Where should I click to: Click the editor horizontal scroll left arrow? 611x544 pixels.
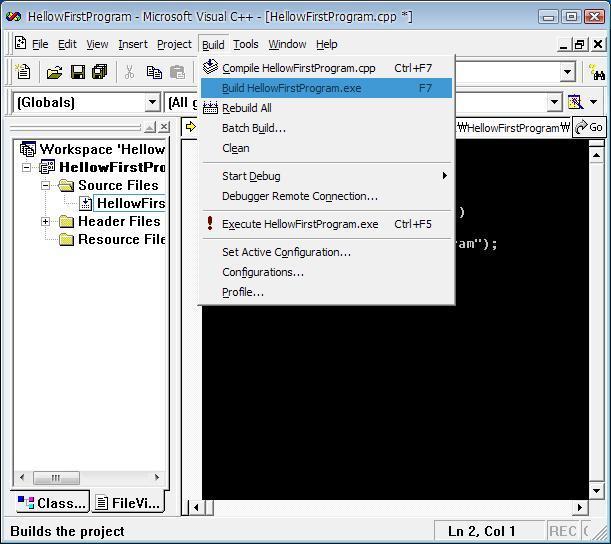coord(196,507)
